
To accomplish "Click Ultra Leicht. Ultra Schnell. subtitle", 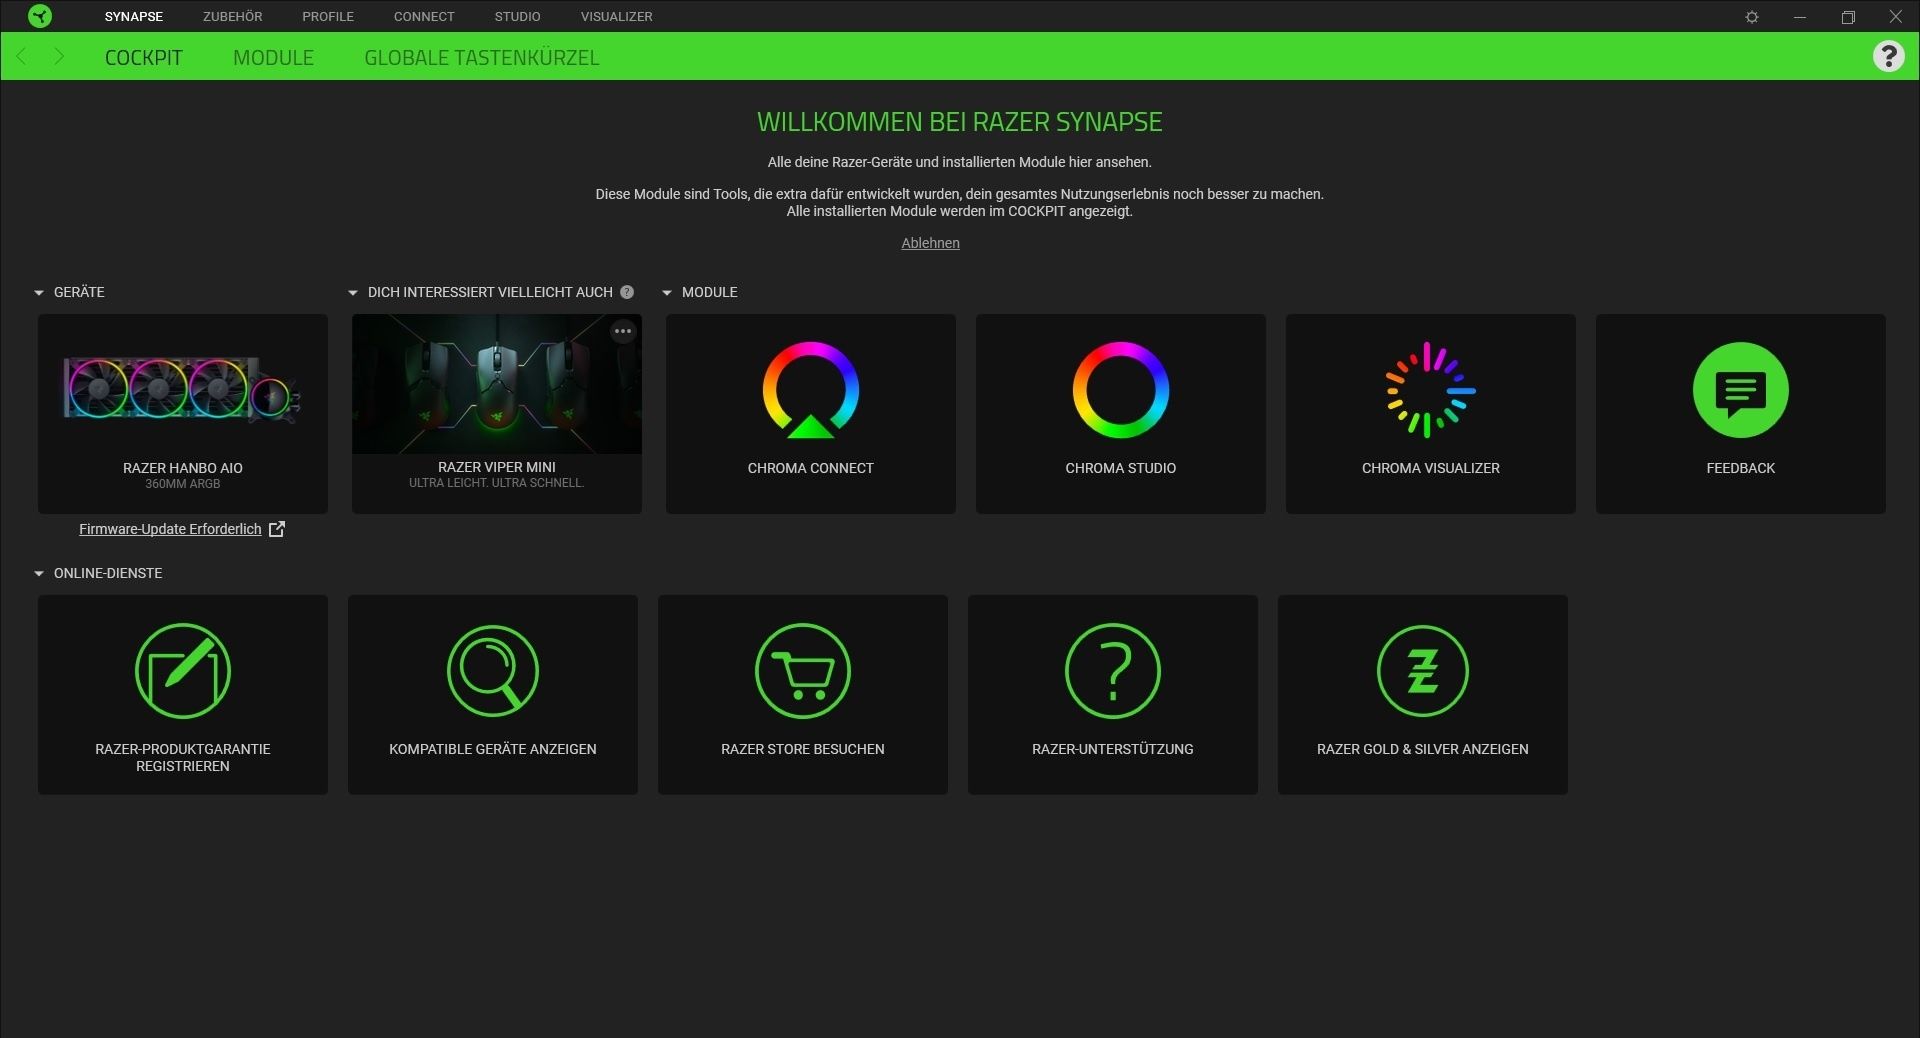I will pyautogui.click(x=497, y=483).
